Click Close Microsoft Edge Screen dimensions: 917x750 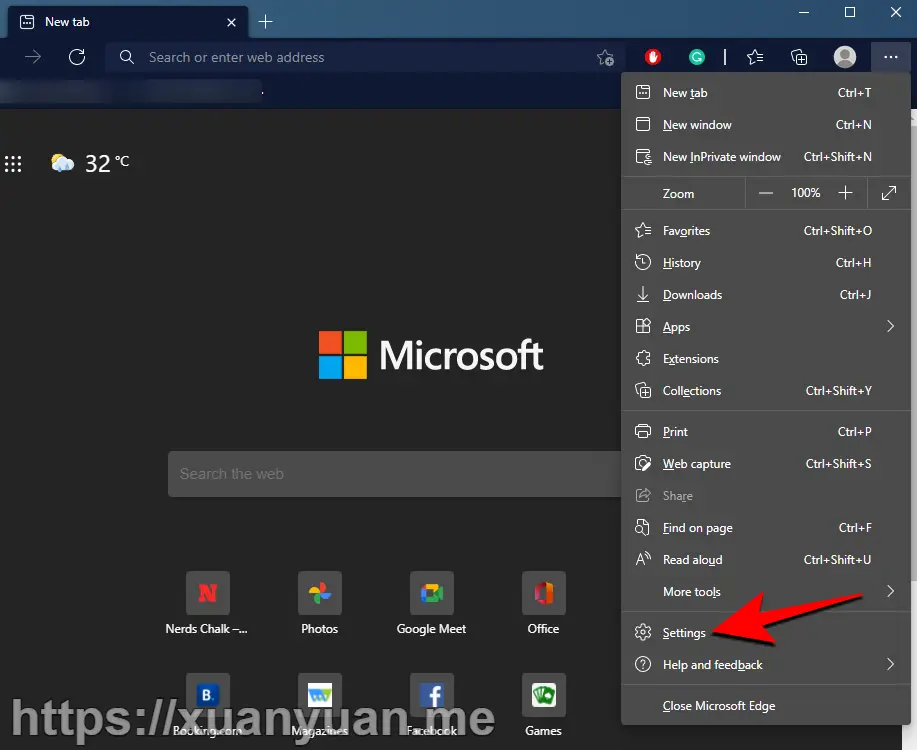[x=718, y=705]
